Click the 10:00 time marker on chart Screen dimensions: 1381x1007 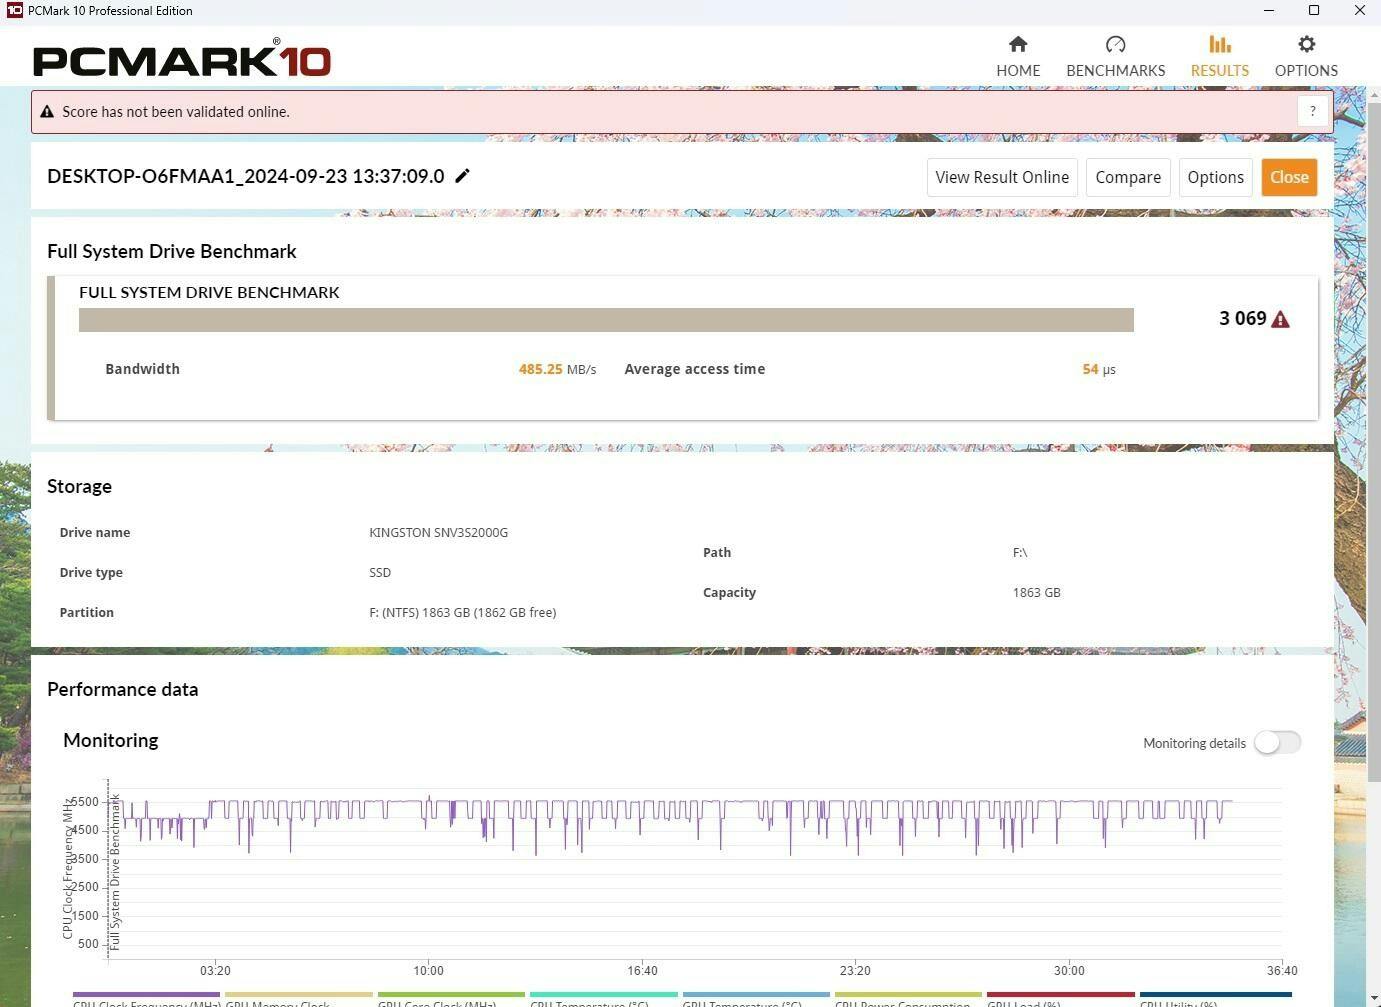pos(428,970)
